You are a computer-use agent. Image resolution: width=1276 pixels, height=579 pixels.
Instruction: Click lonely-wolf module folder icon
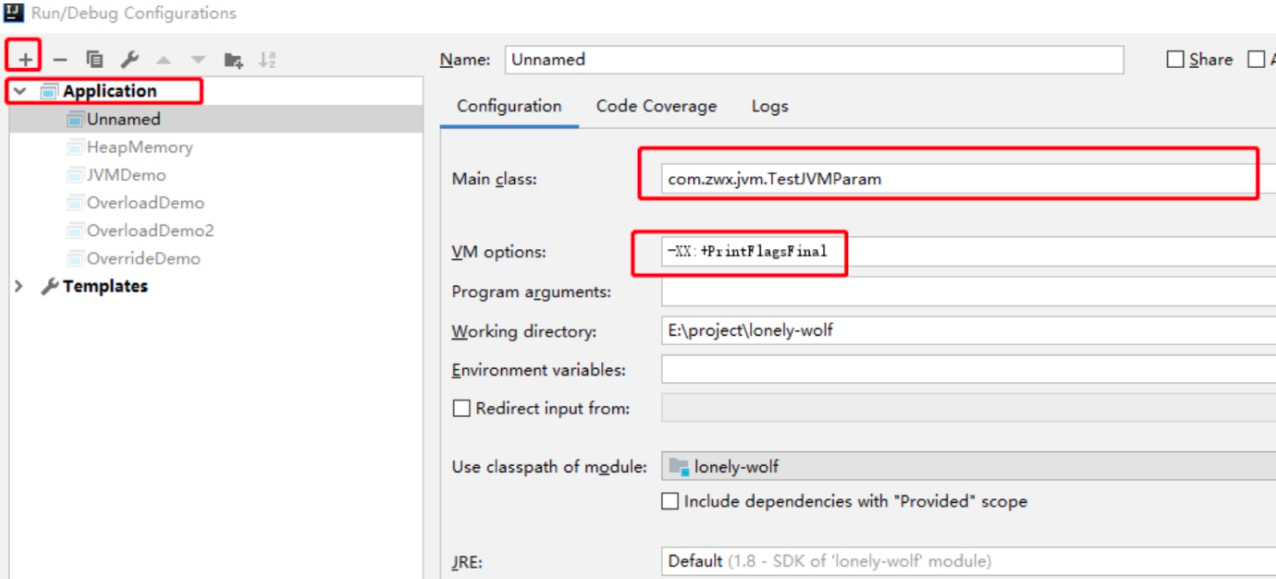pyautogui.click(x=680, y=466)
